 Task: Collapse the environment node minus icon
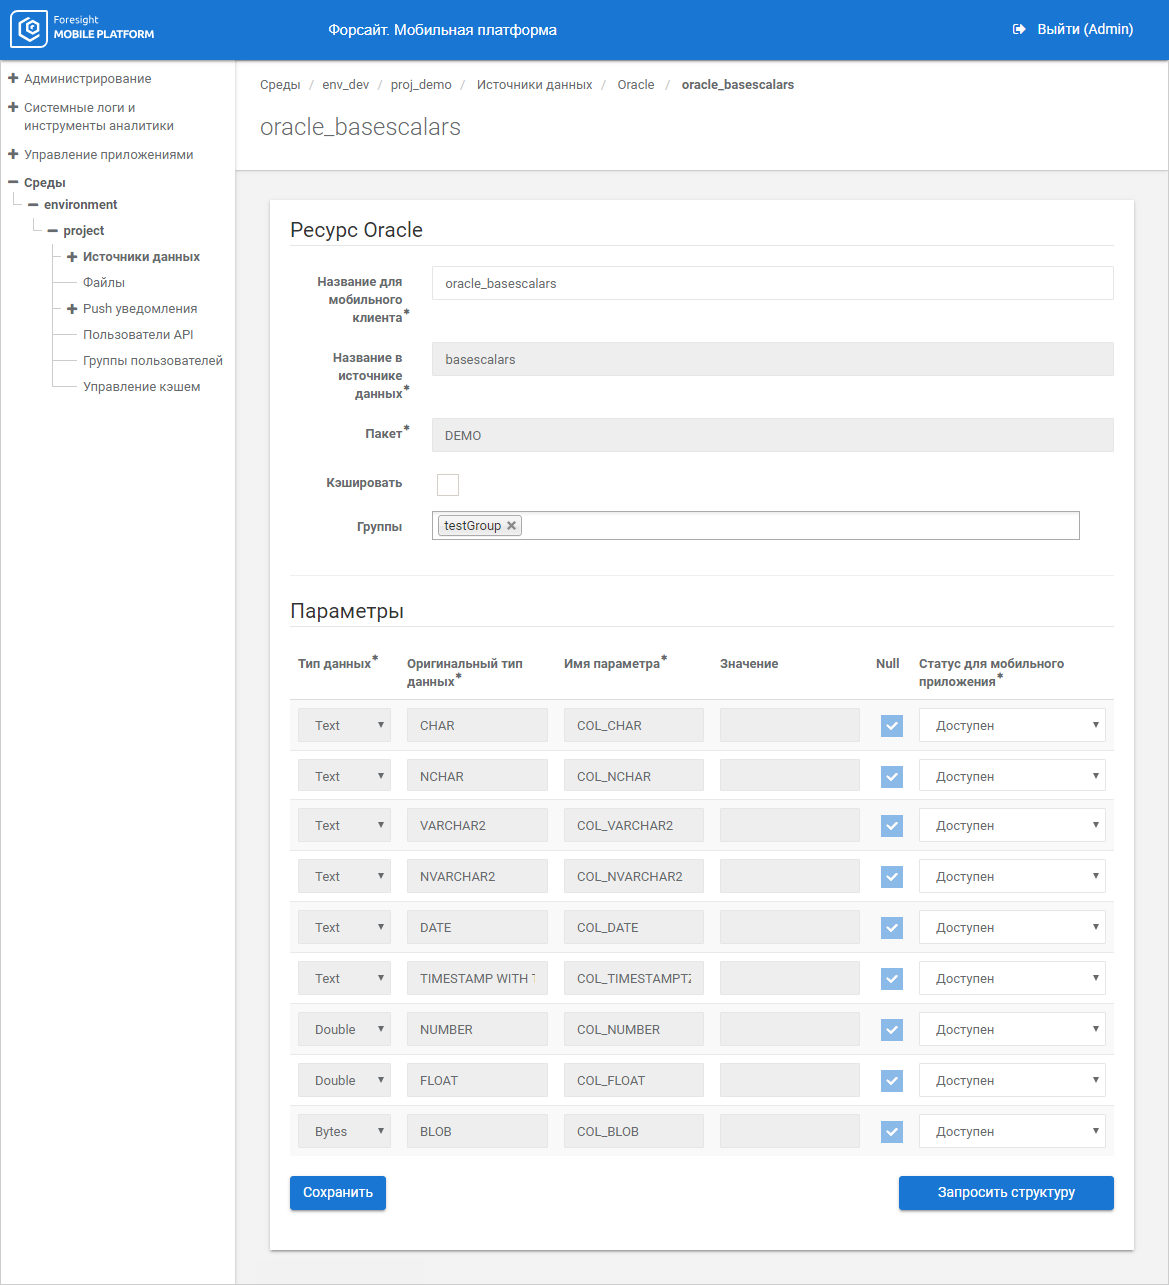pos(33,205)
